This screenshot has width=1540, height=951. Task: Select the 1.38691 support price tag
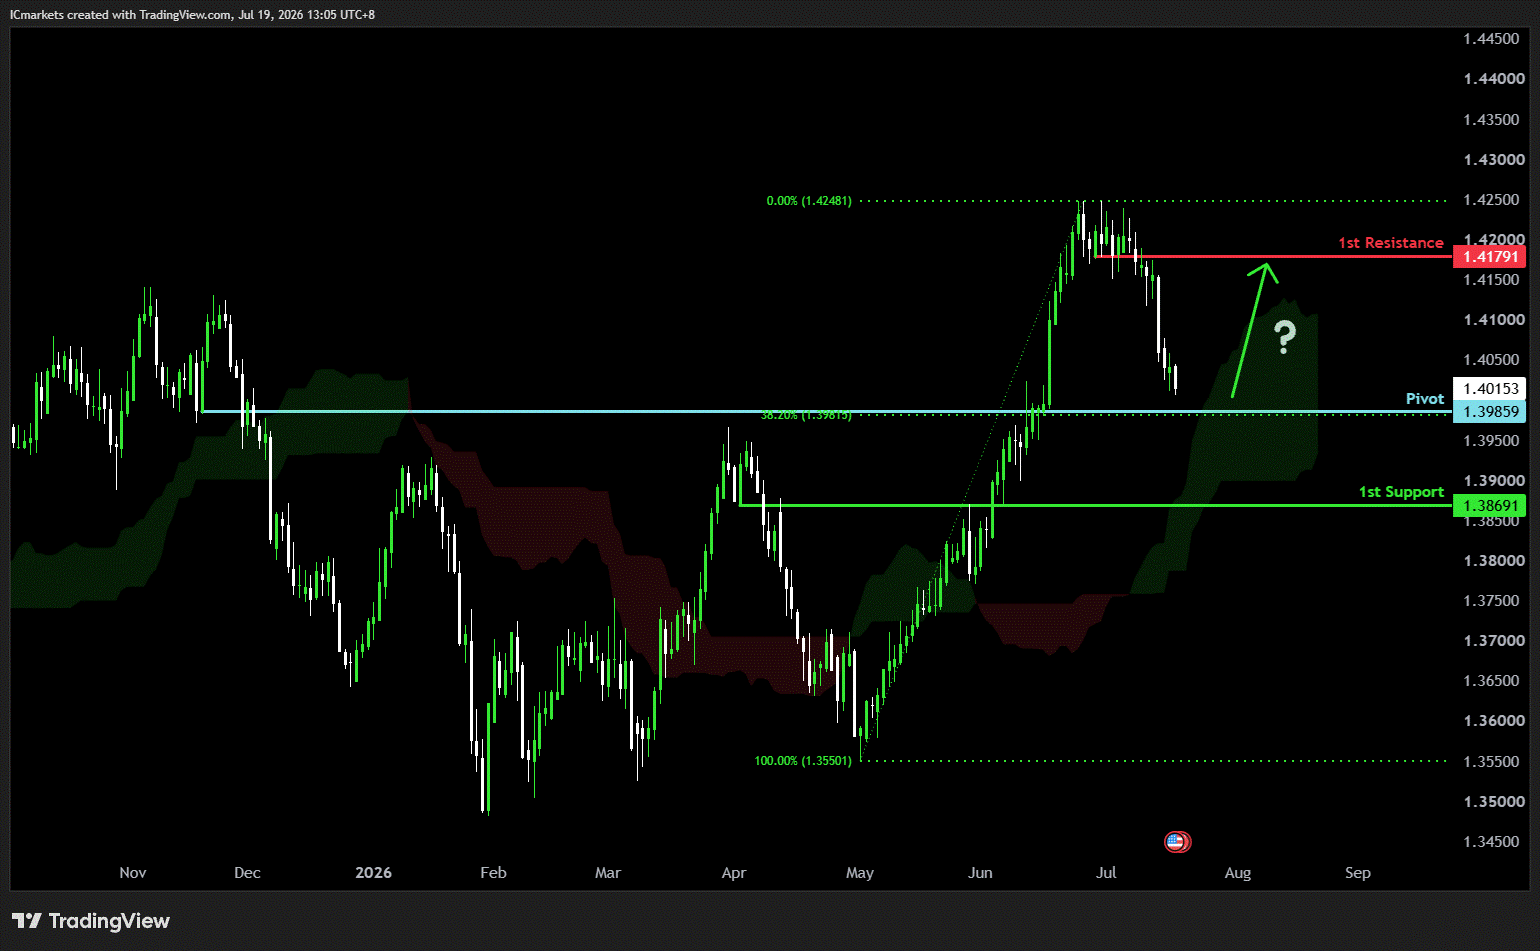[1490, 506]
